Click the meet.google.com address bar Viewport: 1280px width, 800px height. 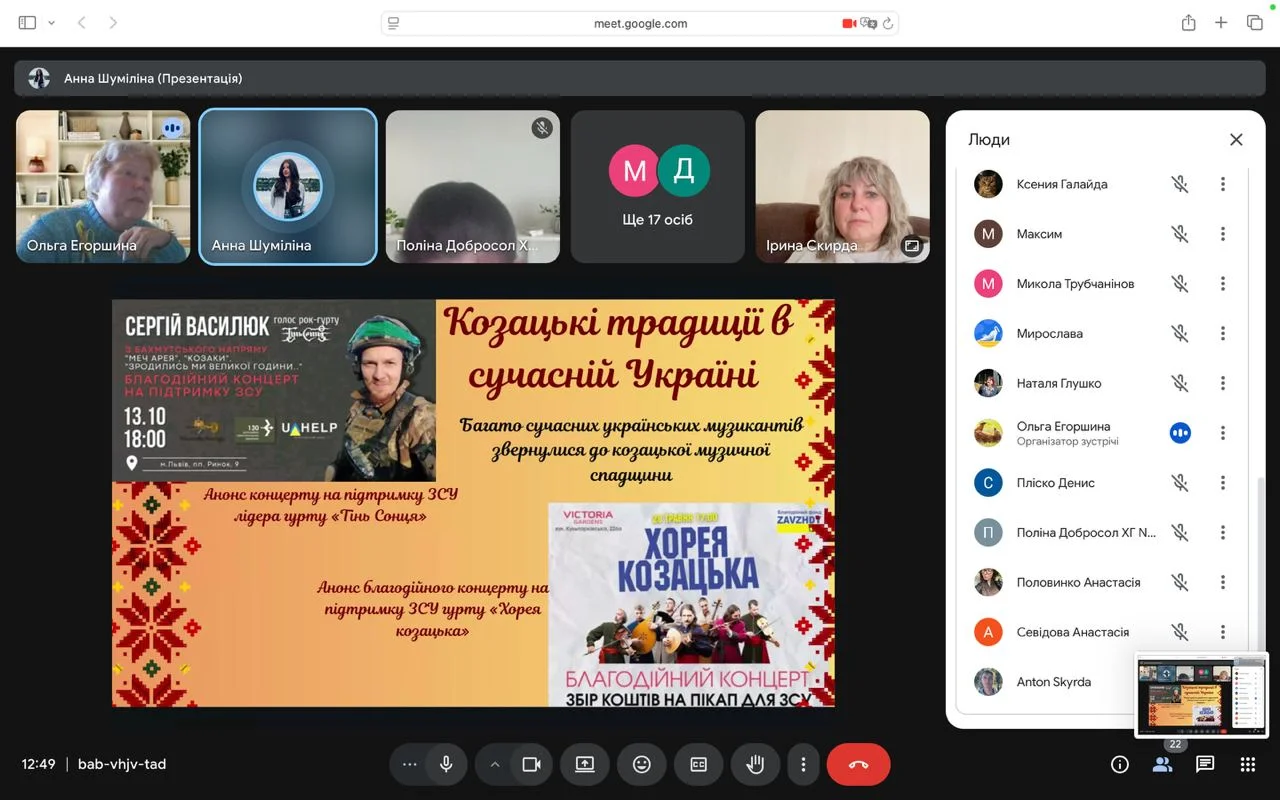[640, 23]
